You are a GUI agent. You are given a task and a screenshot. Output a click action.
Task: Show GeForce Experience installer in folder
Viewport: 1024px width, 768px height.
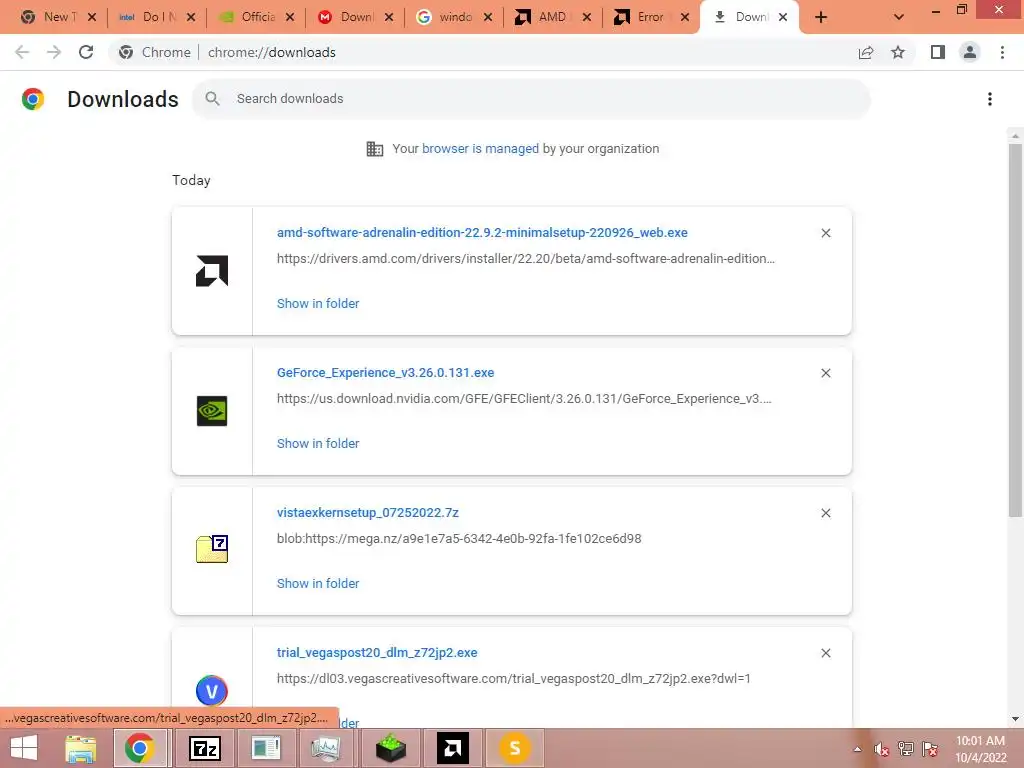coord(318,443)
